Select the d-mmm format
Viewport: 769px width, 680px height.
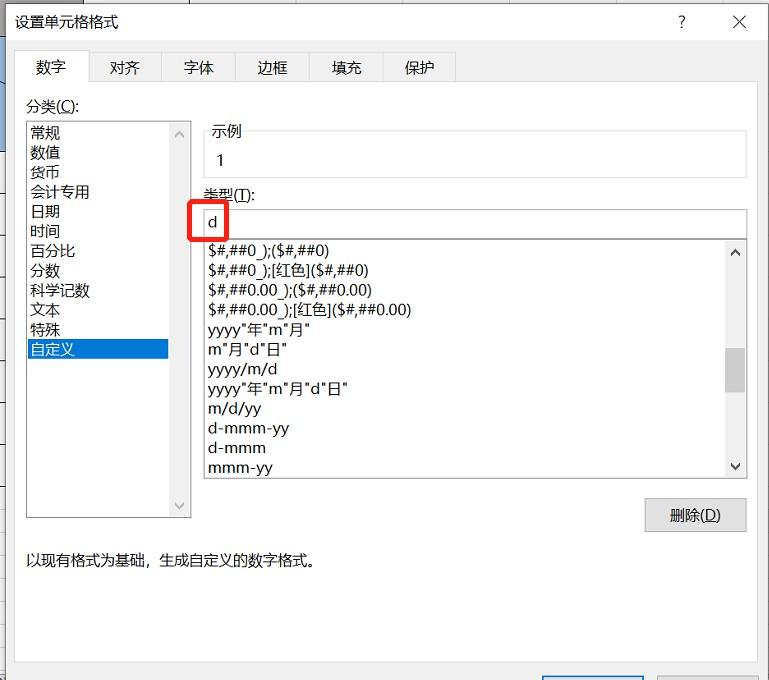pyautogui.click(x=464, y=448)
